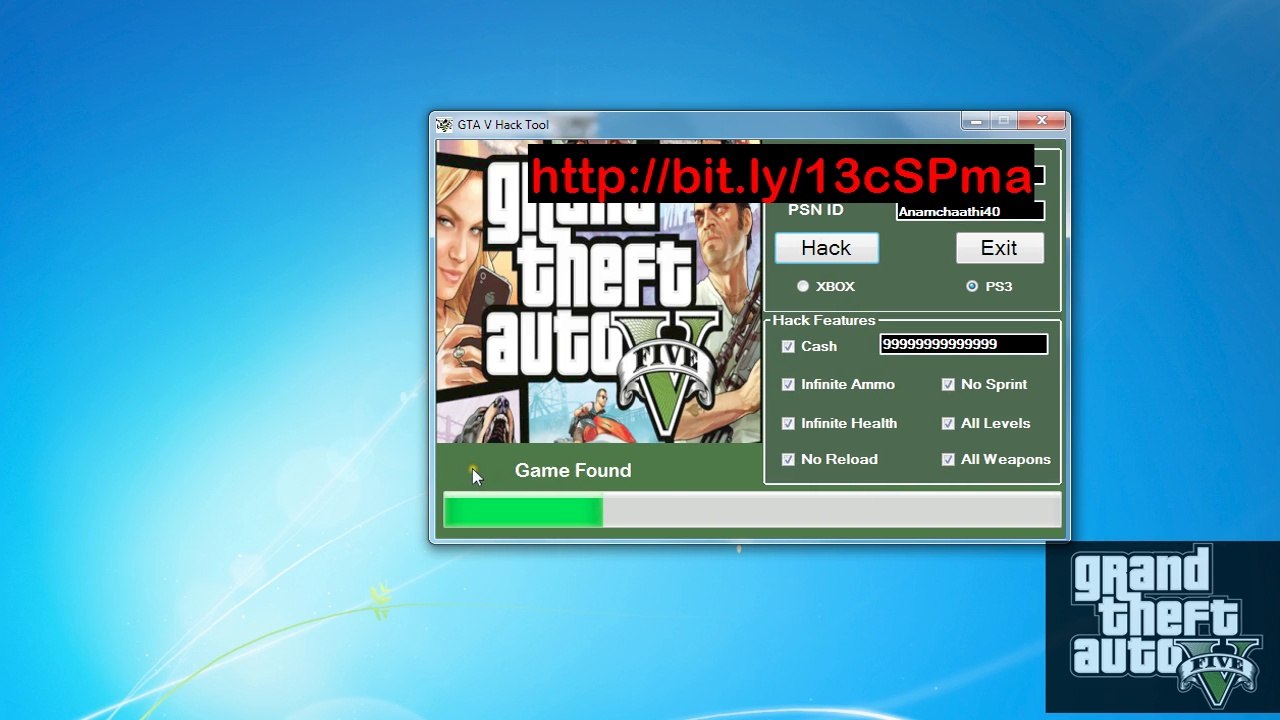Select the XBOX radio option

point(803,286)
